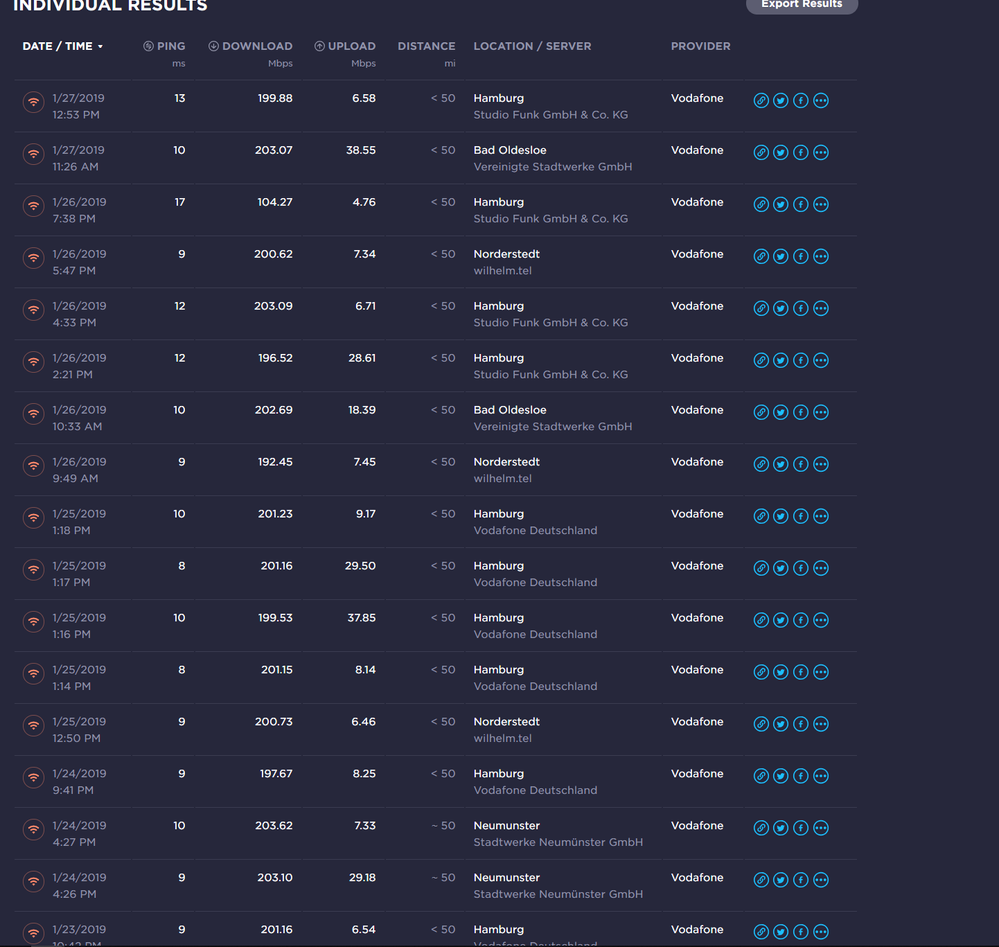The height and width of the screenshot is (947, 999).
Task: Click date 1/24/2019 4:26 PM
Action: pos(79,886)
